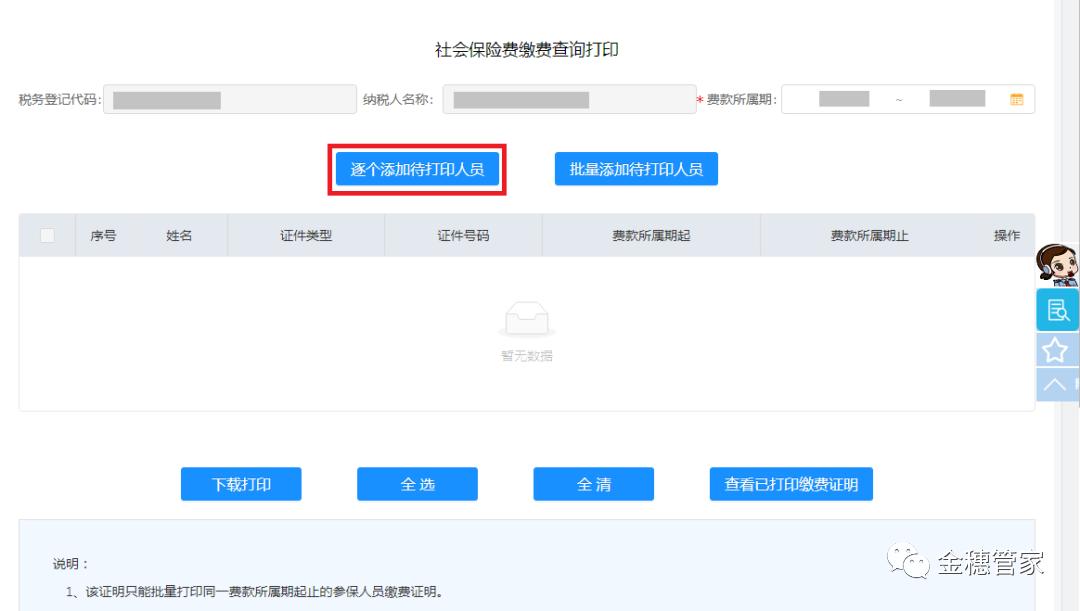1080x611 pixels.
Task: Click the 逐个添加待打印人员 button
Action: tap(417, 169)
